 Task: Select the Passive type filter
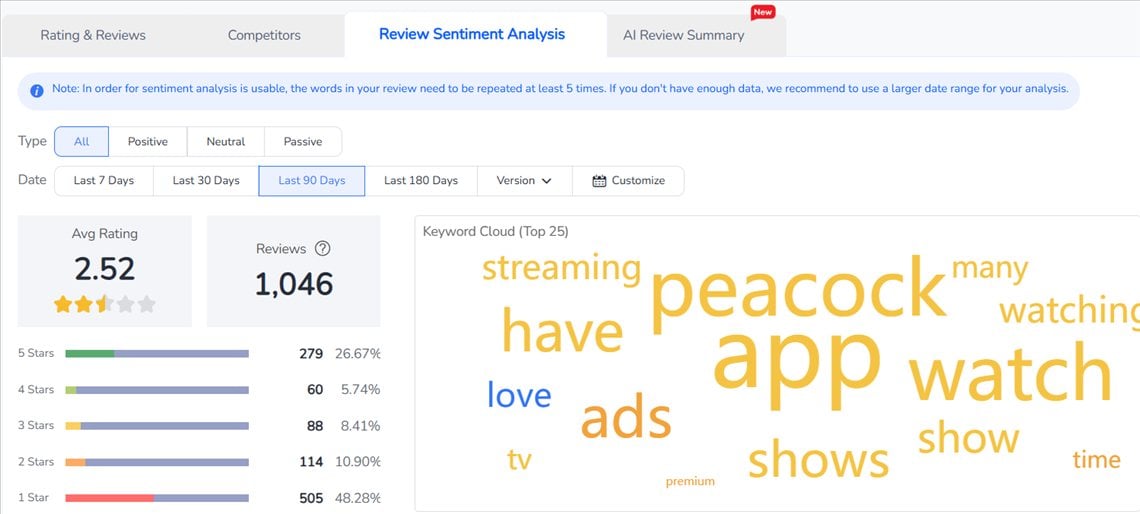coord(302,142)
